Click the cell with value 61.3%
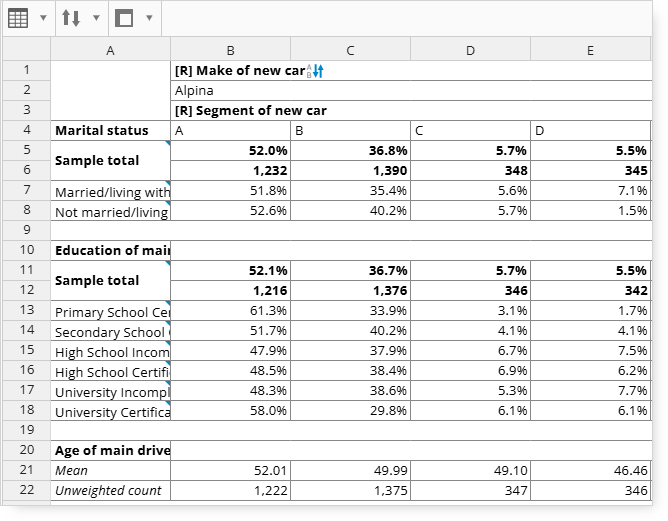 point(230,311)
